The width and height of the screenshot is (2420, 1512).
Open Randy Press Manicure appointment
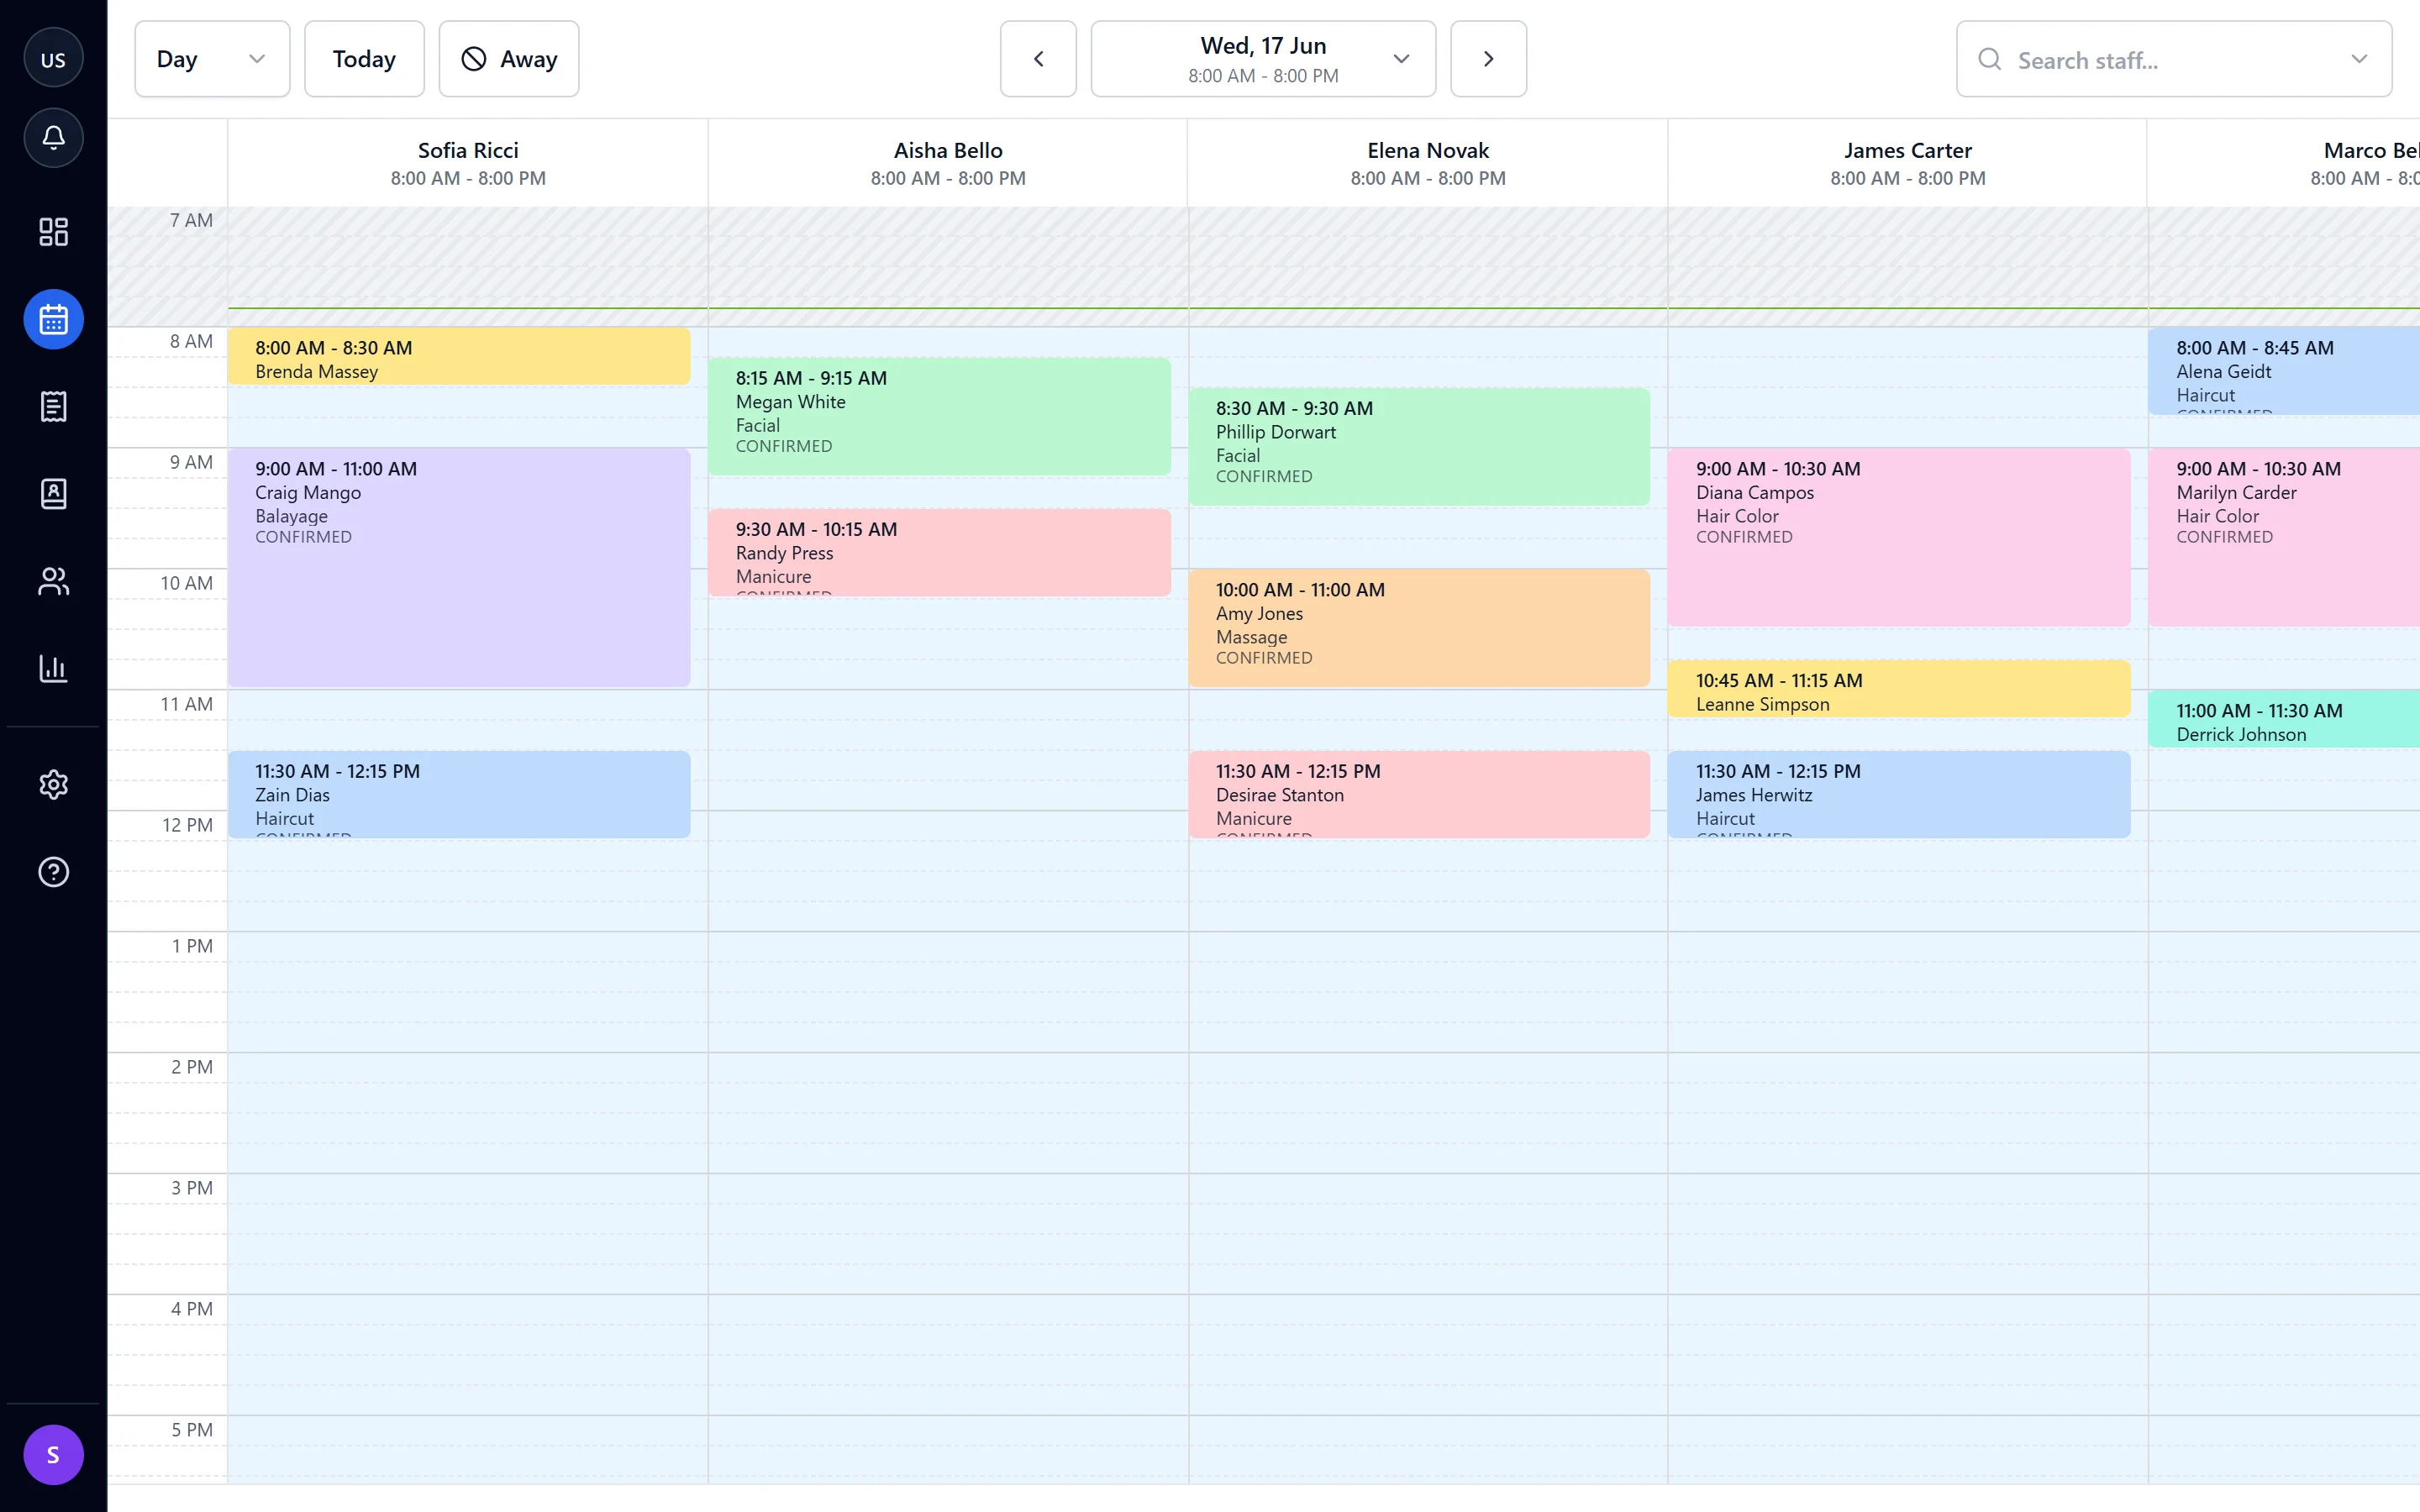tap(939, 553)
